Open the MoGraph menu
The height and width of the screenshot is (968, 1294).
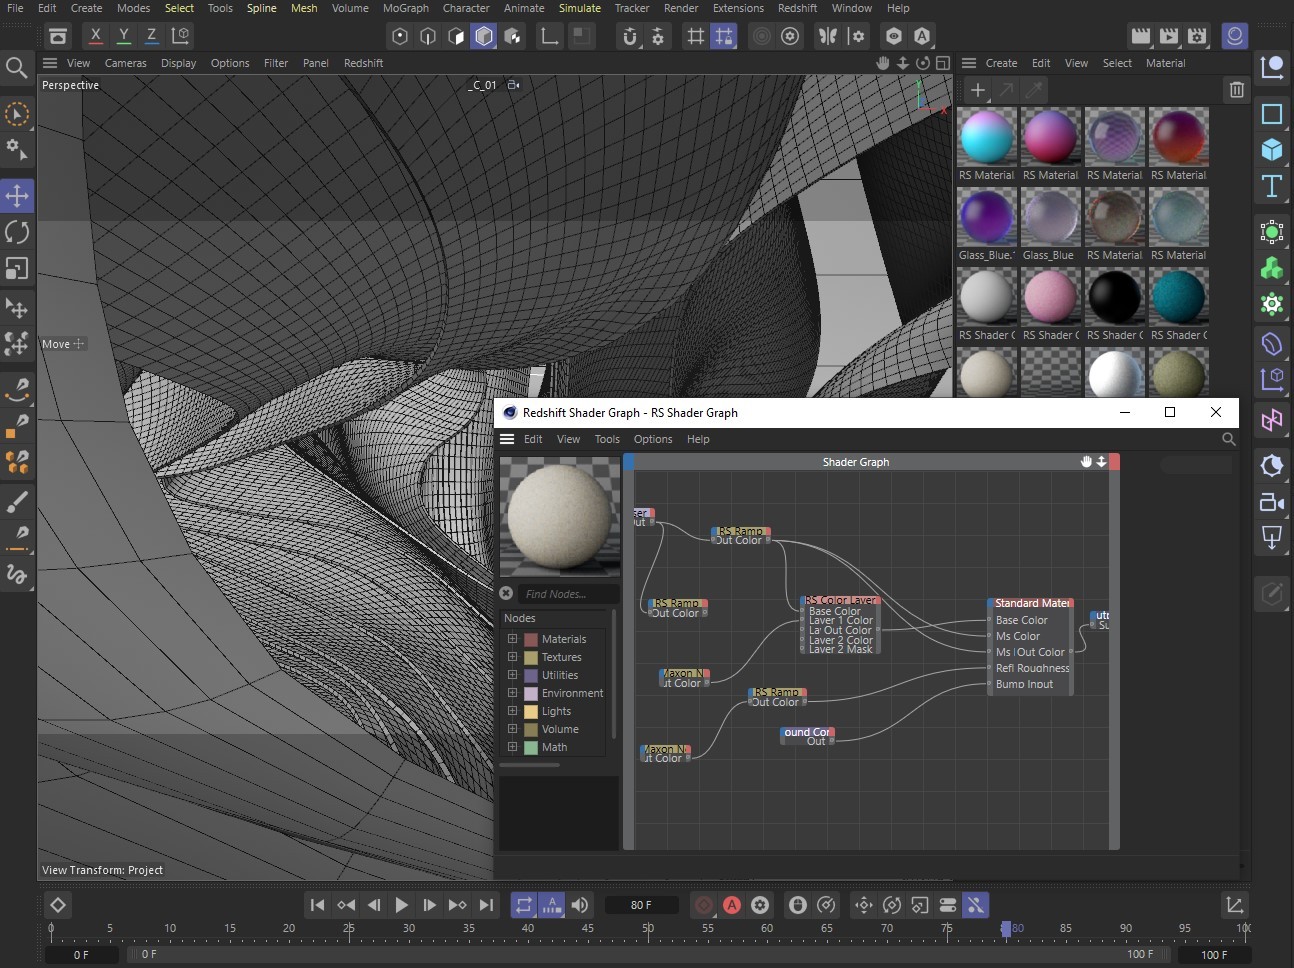click(x=405, y=8)
